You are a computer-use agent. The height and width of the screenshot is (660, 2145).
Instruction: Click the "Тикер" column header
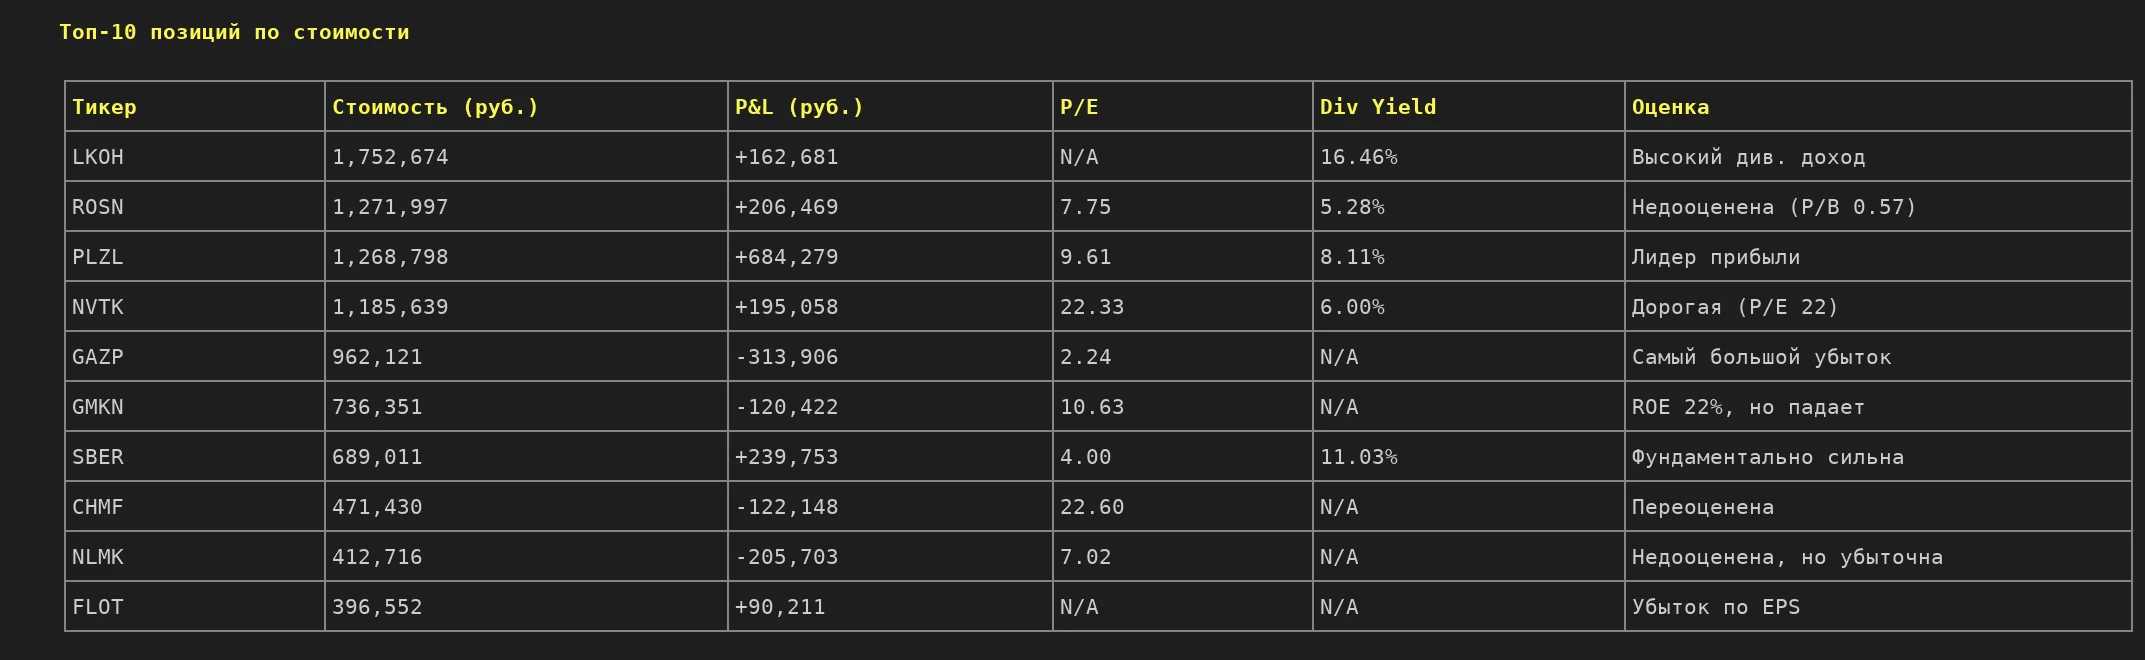tap(104, 107)
